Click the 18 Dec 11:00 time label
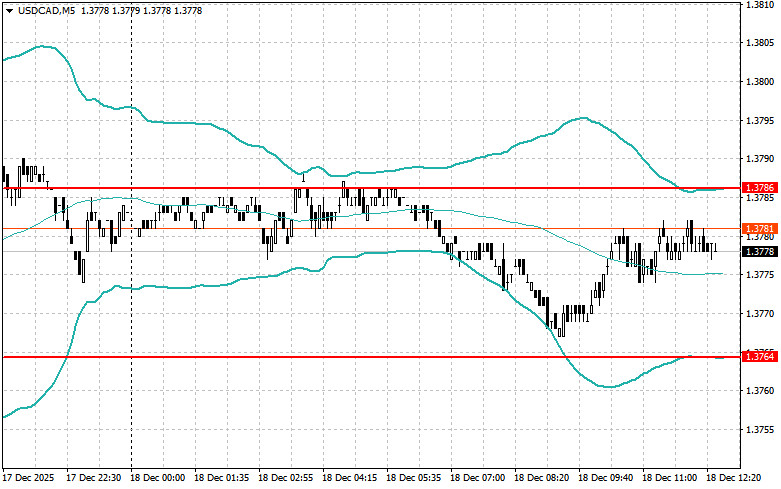This screenshot has height=489, width=781. (x=669, y=478)
